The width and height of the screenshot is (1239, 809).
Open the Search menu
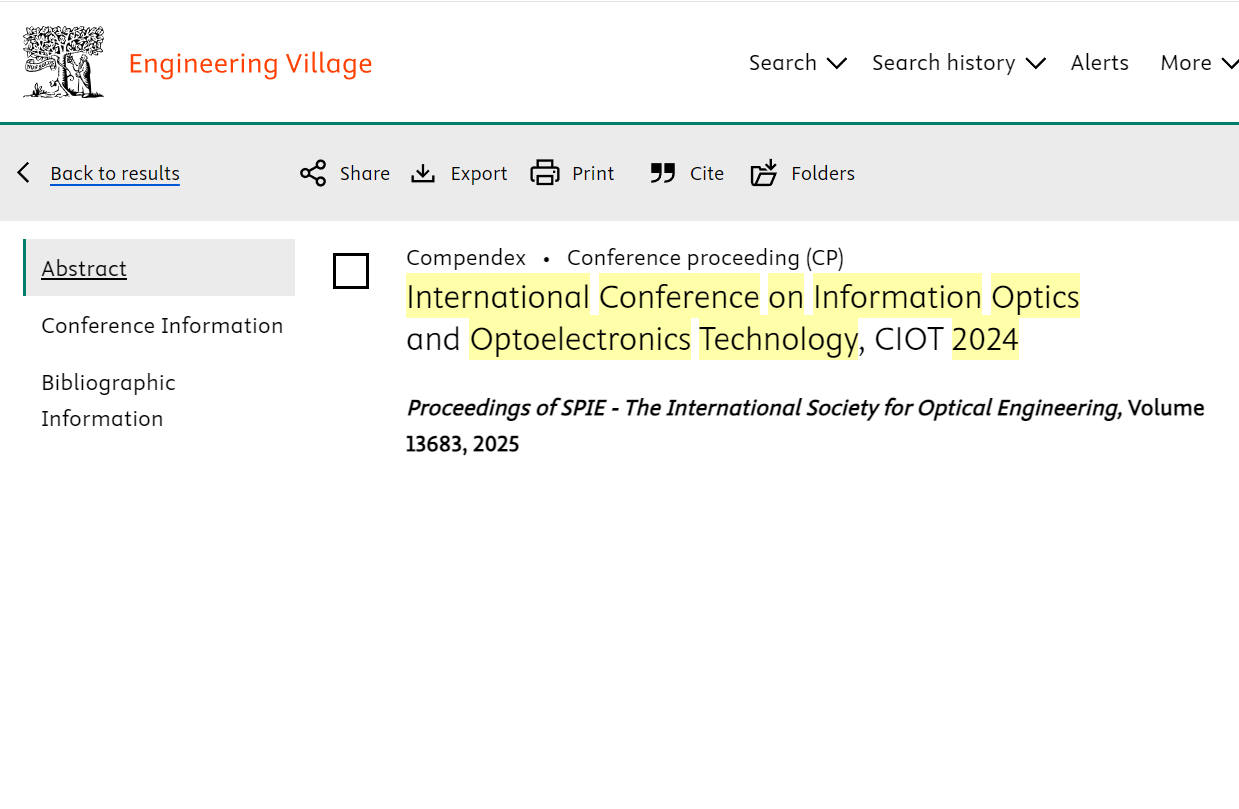(783, 62)
